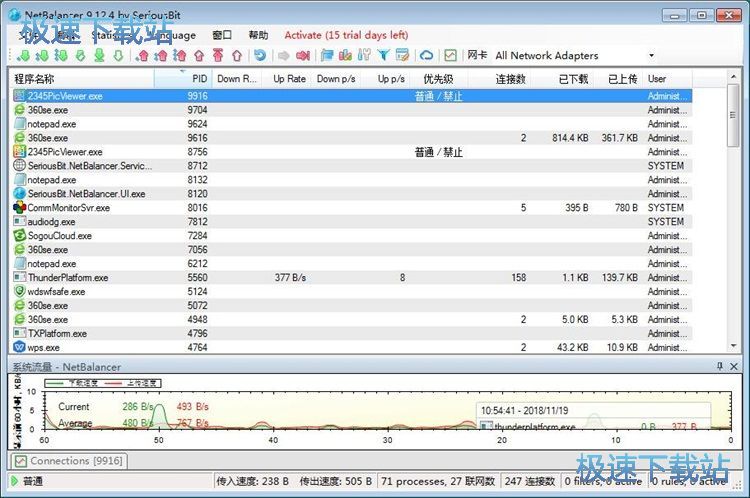Select SeriousBit.NetBalancer.Servic... process row
Viewport: 750px width, 498px height.
(x=352, y=166)
